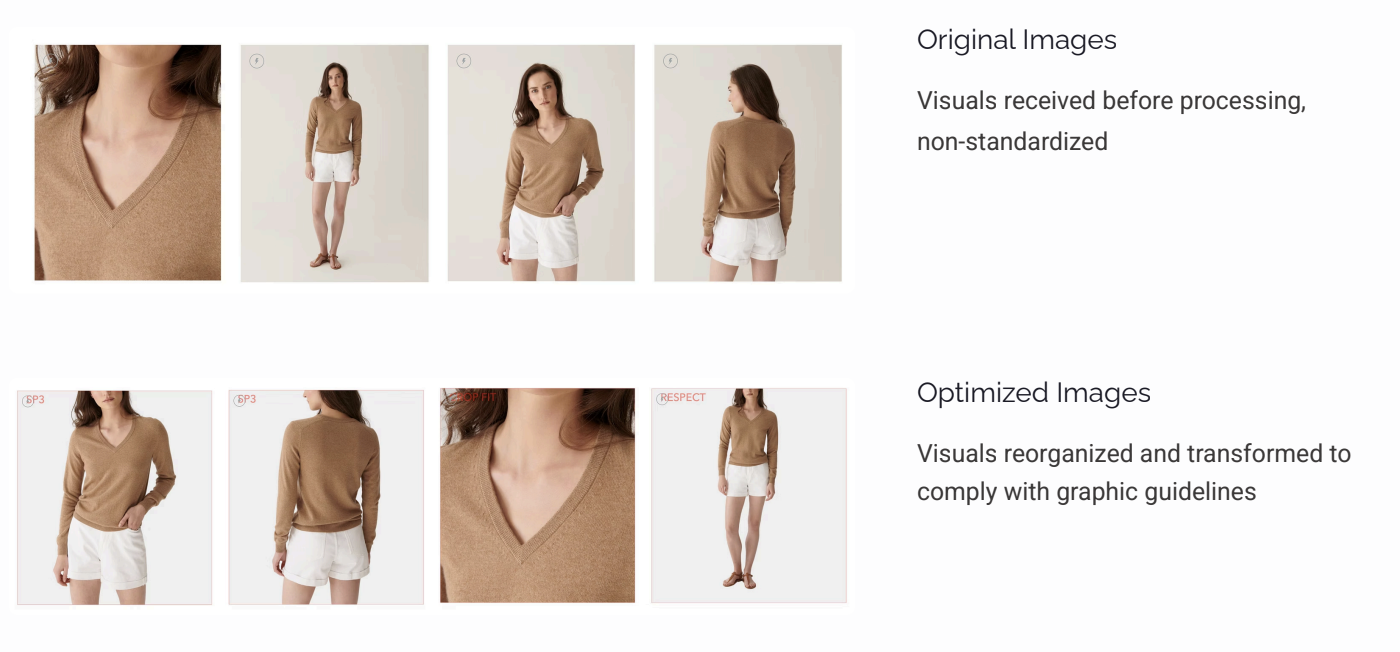Open original V-neck close-up thumbnail
Viewport: 1400px width, 652px height.
[128, 162]
